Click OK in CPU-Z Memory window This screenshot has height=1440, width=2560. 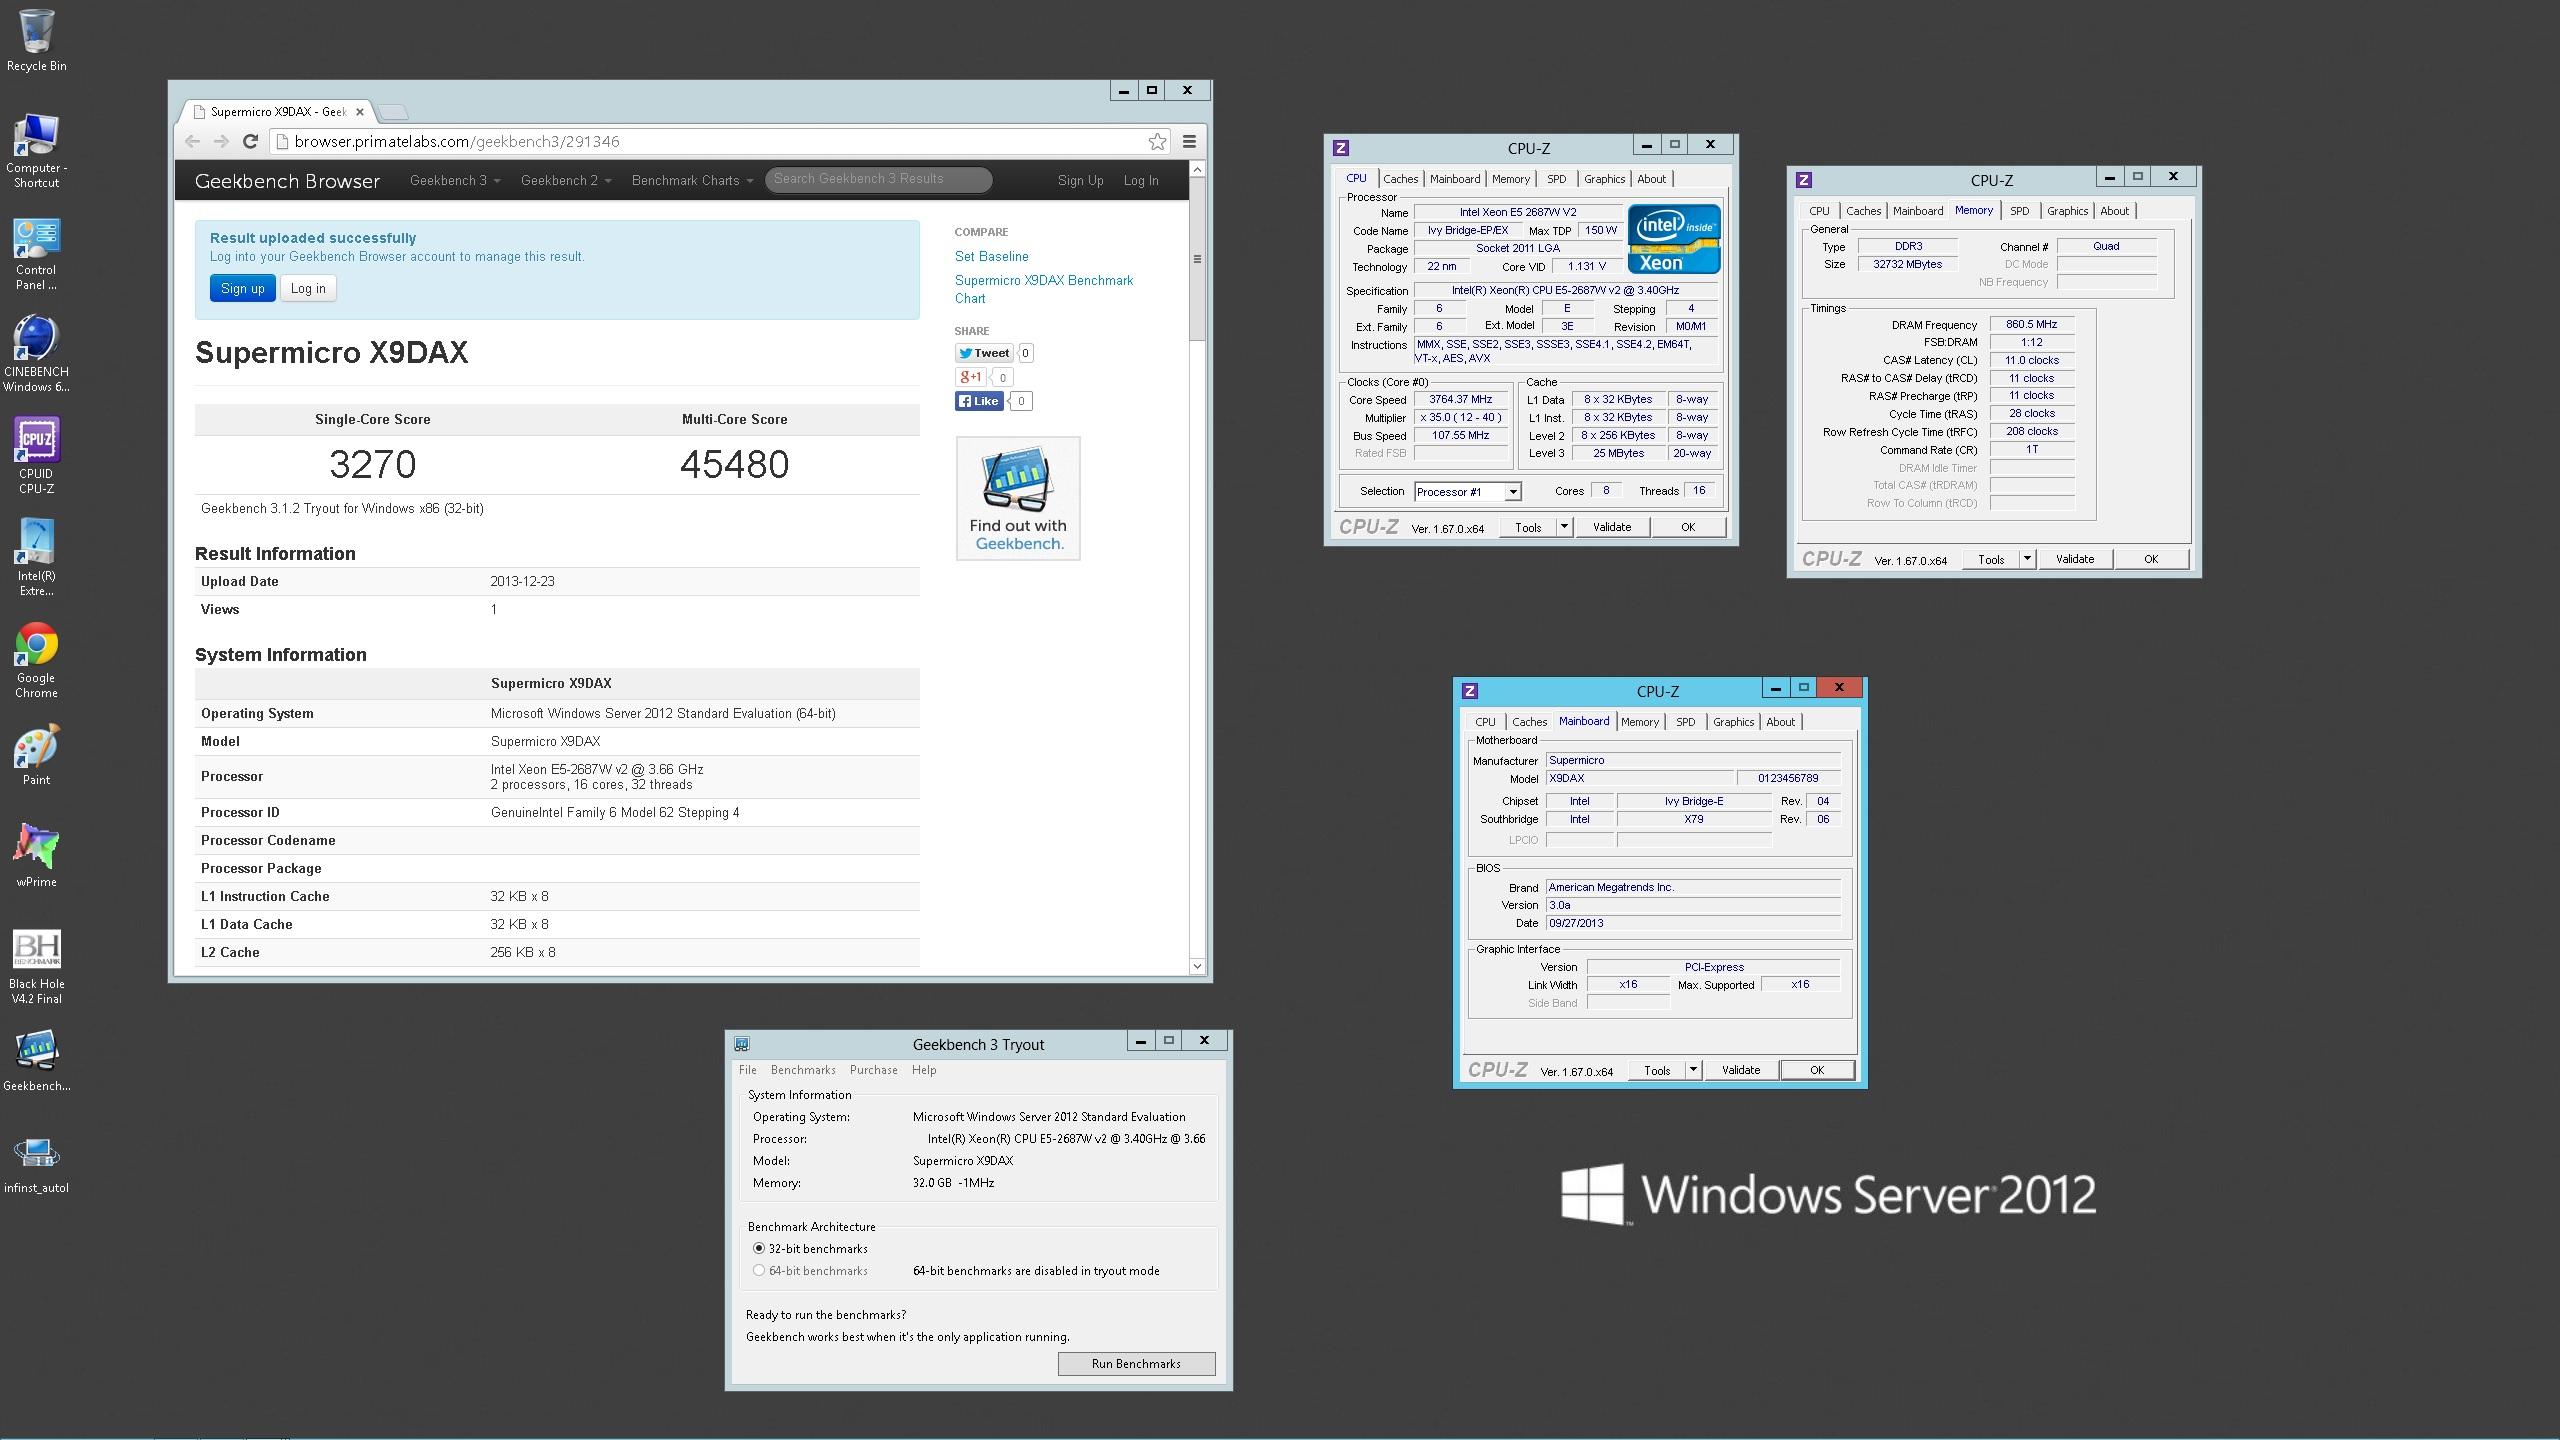pos(2150,559)
